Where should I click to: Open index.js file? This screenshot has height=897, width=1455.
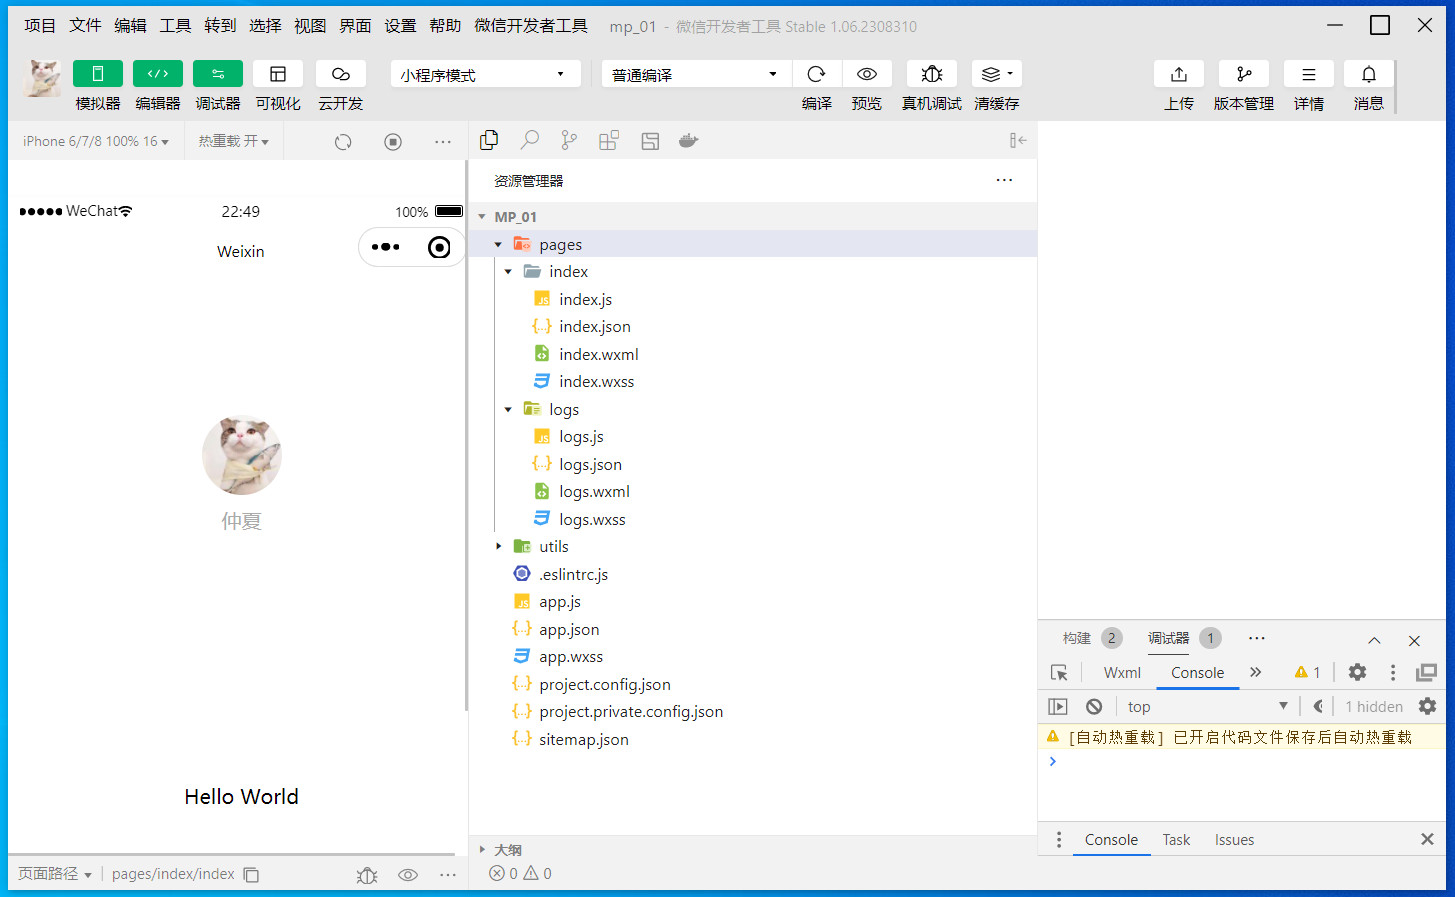tap(585, 300)
